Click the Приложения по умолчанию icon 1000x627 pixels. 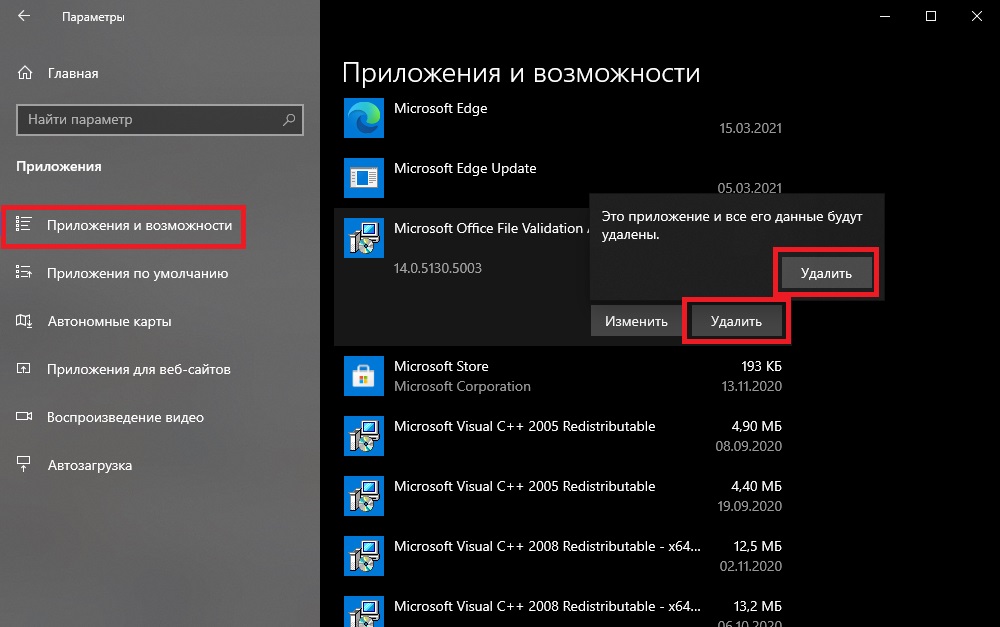[x=24, y=272]
